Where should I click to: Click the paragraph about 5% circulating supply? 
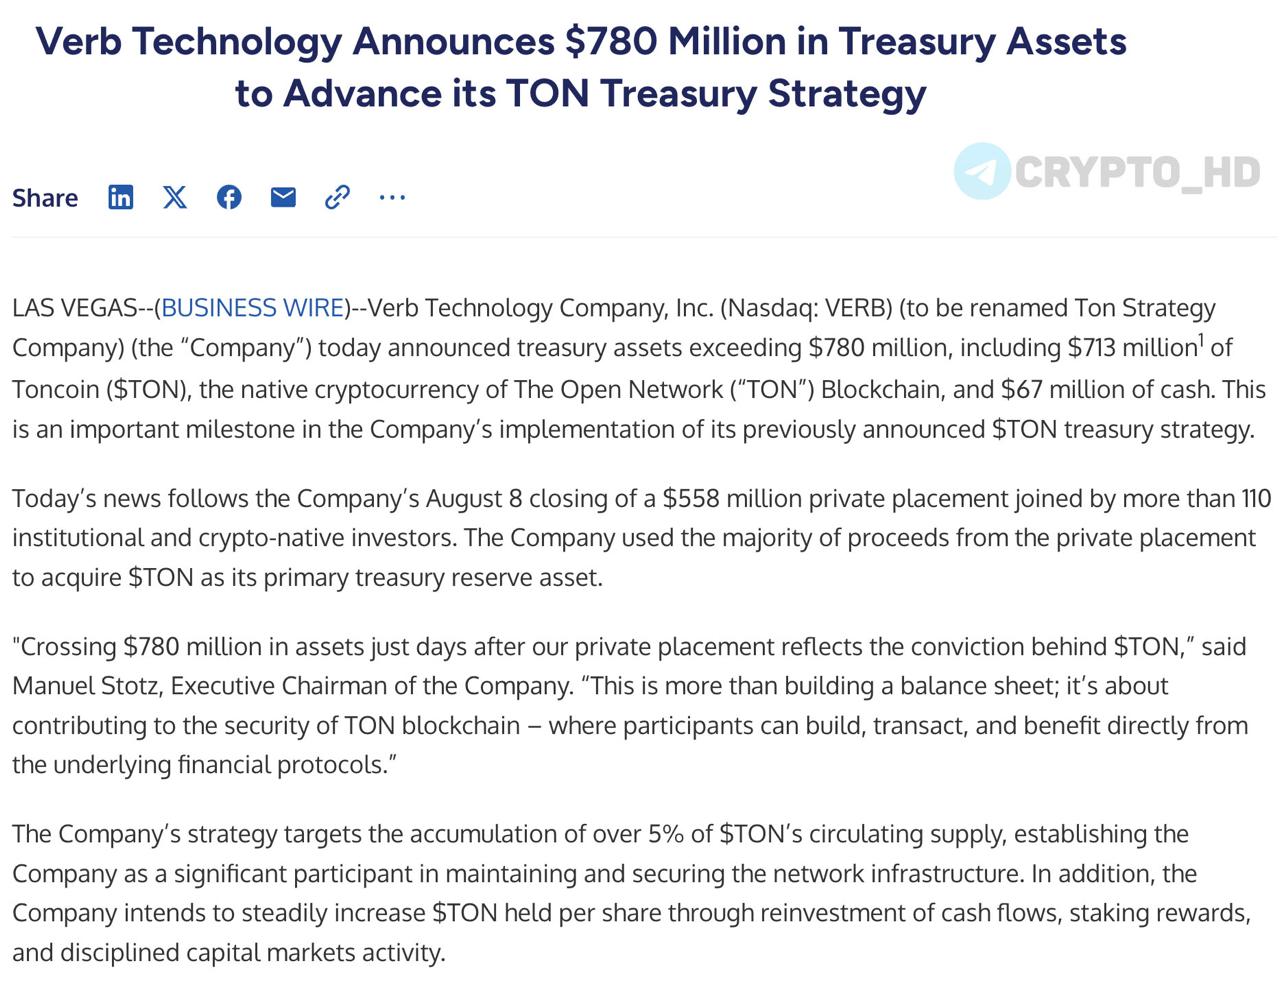(632, 893)
